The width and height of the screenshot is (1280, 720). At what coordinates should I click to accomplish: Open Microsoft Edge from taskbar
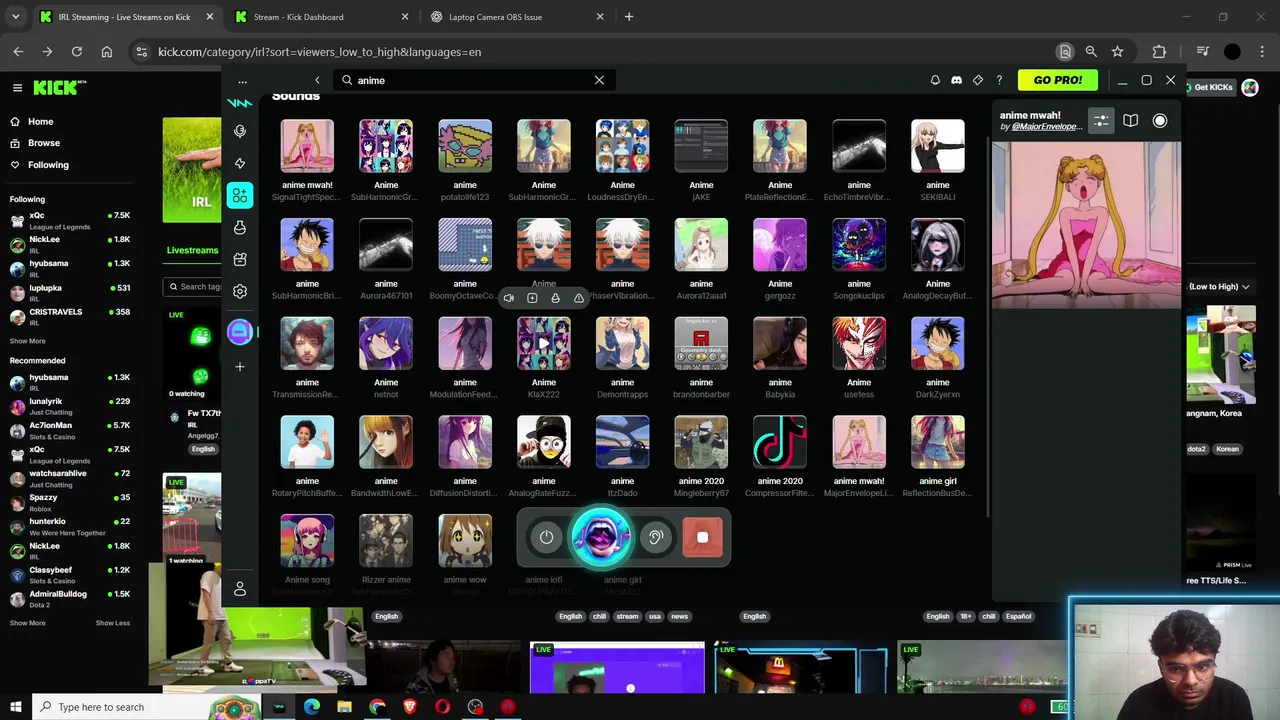tap(312, 707)
